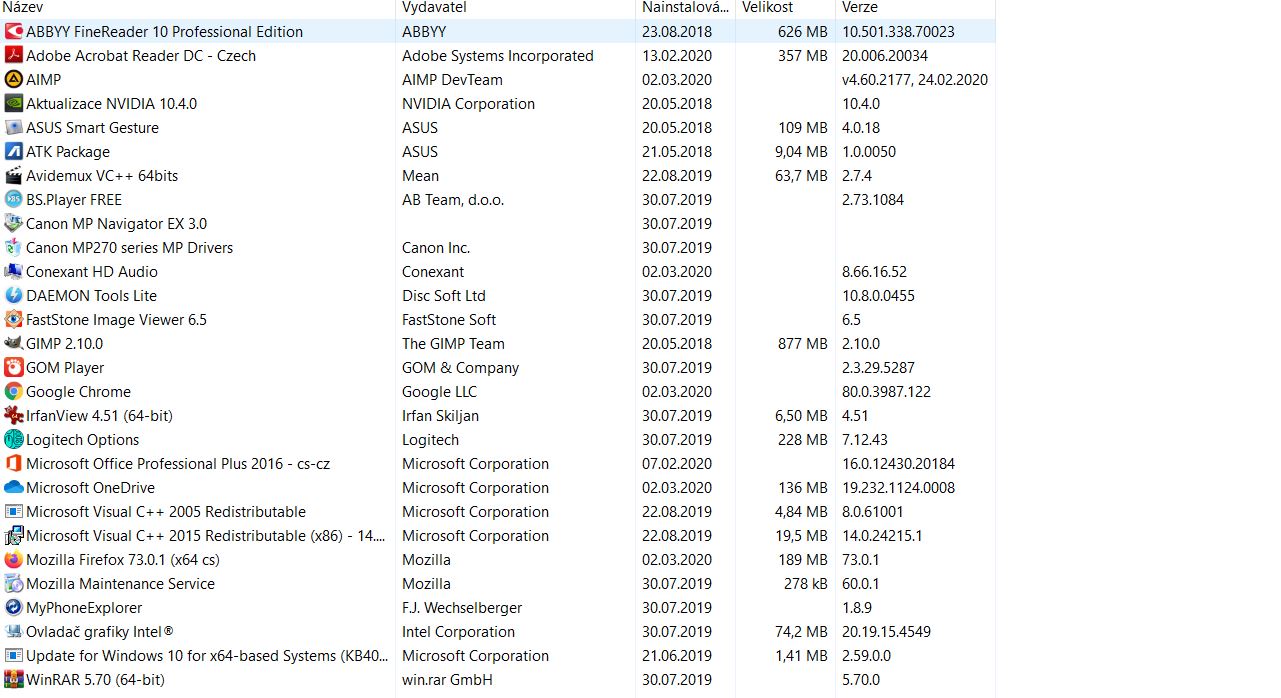The image size is (1281, 698).
Task: Sort list by Název column header
Action: 22,8
